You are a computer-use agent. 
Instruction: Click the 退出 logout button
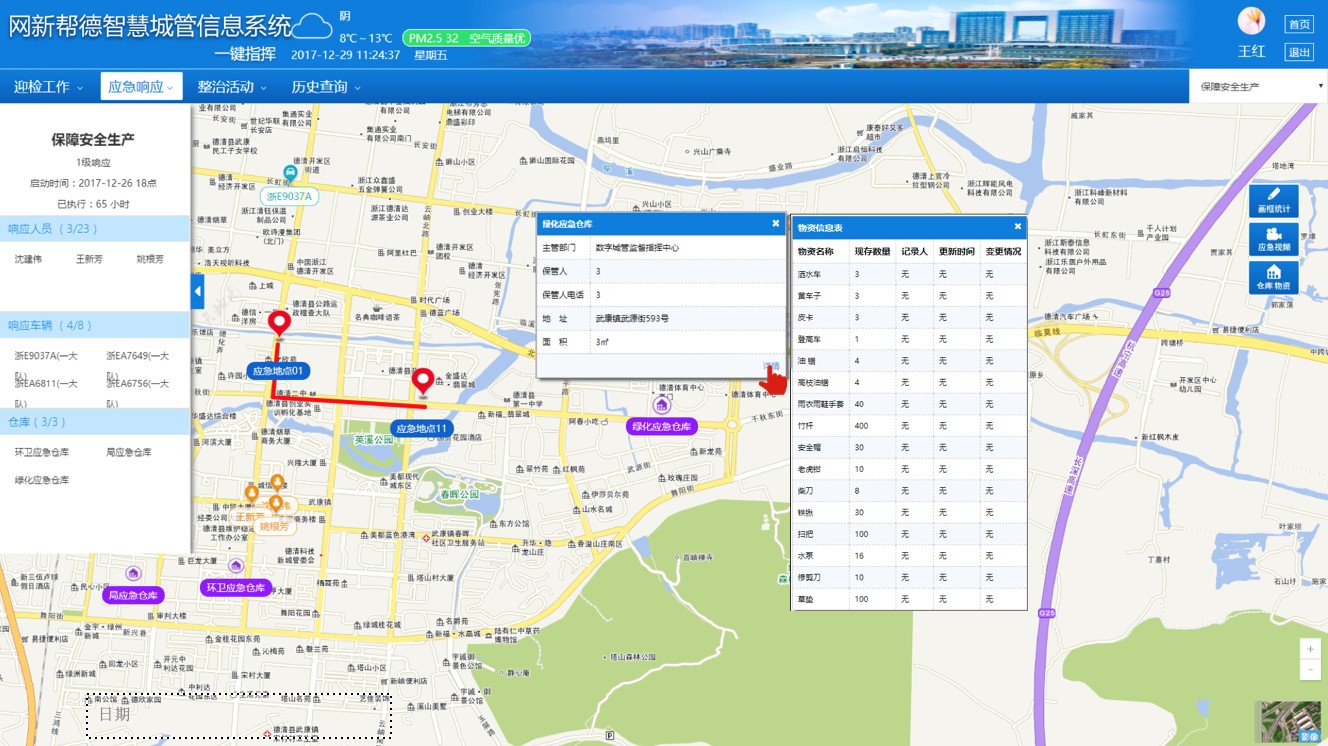[x=1299, y=52]
